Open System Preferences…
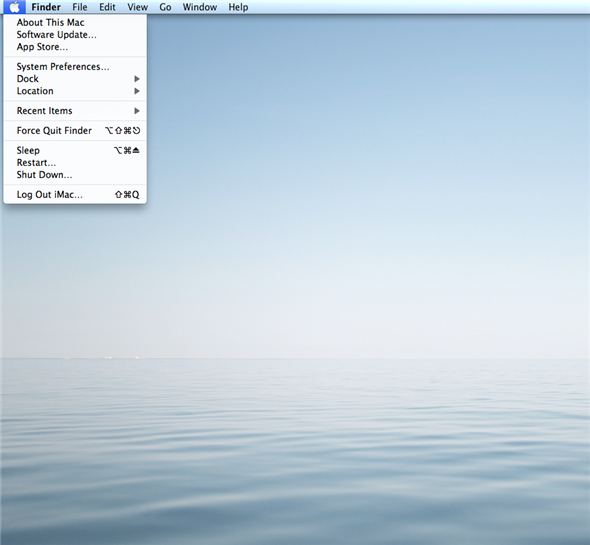 [x=75, y=67]
